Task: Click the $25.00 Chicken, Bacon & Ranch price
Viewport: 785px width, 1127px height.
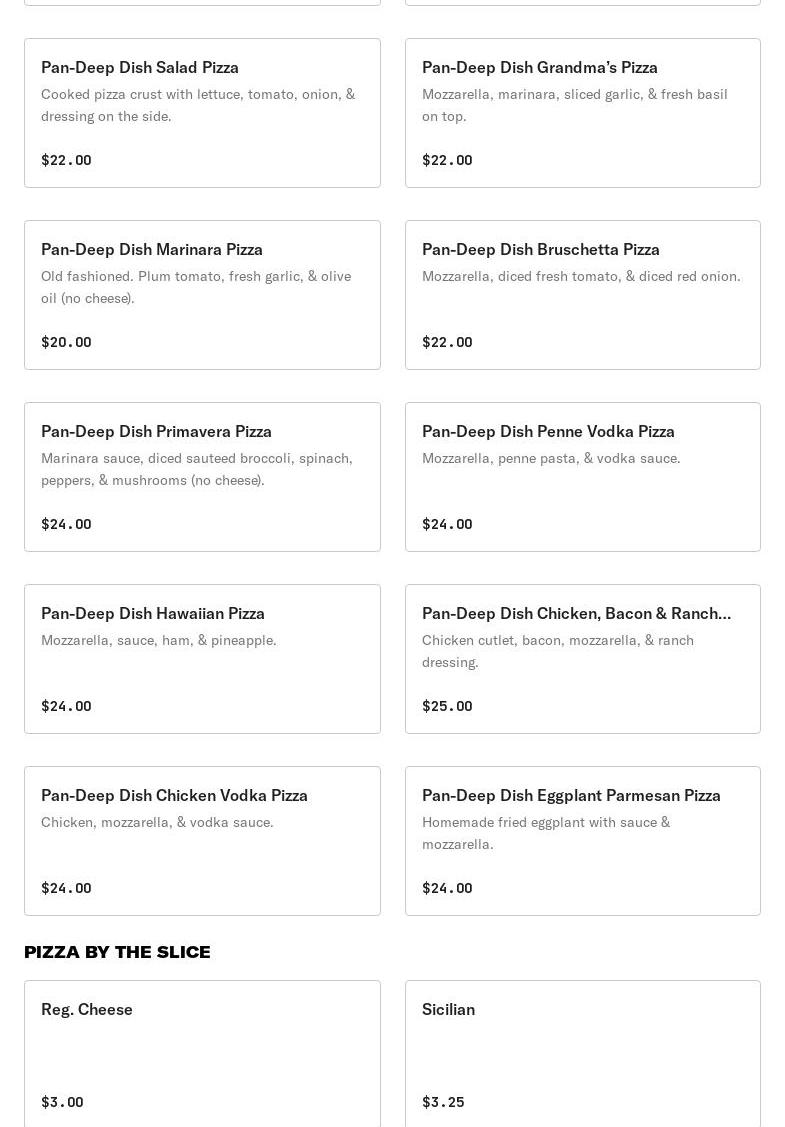Action: (447, 706)
